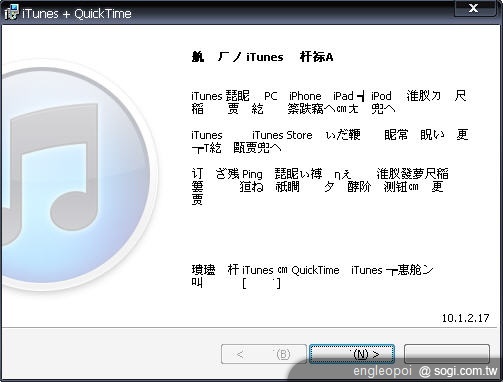The image size is (503, 382).
Task: Click the paragraph mentioning iTunes Store
Action: pyautogui.click(x=330, y=141)
